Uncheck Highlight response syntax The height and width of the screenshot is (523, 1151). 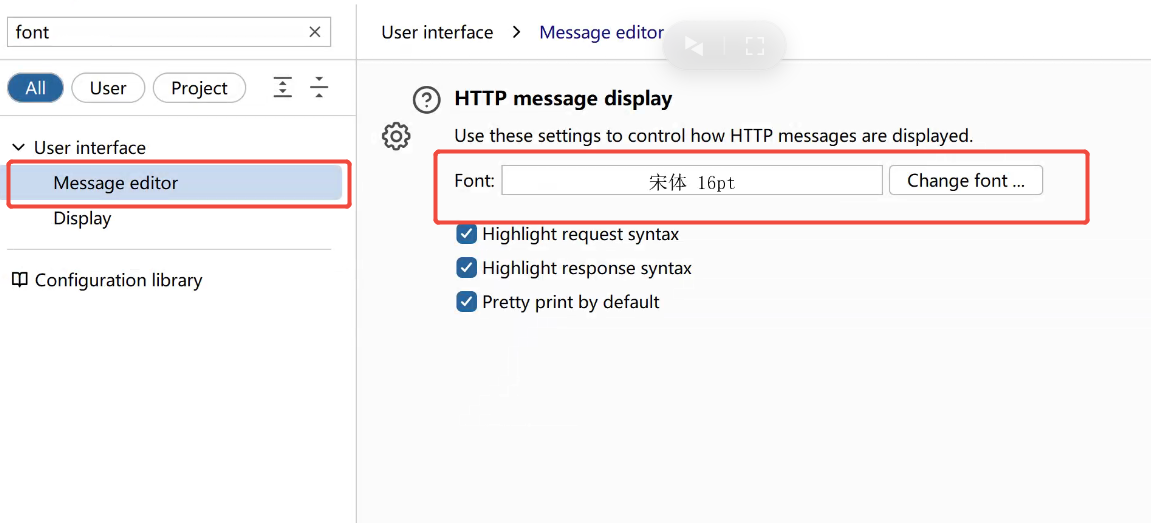tap(466, 268)
